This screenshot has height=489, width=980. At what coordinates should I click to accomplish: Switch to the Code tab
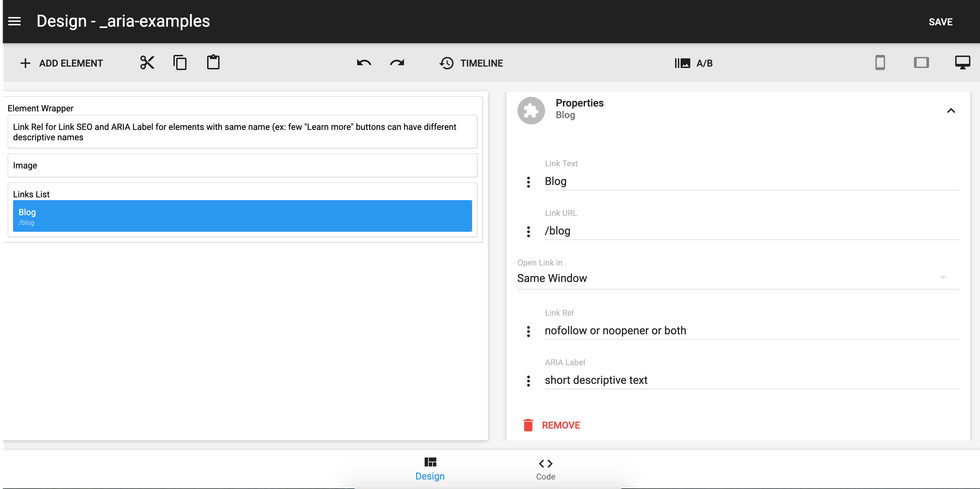pyautogui.click(x=545, y=469)
